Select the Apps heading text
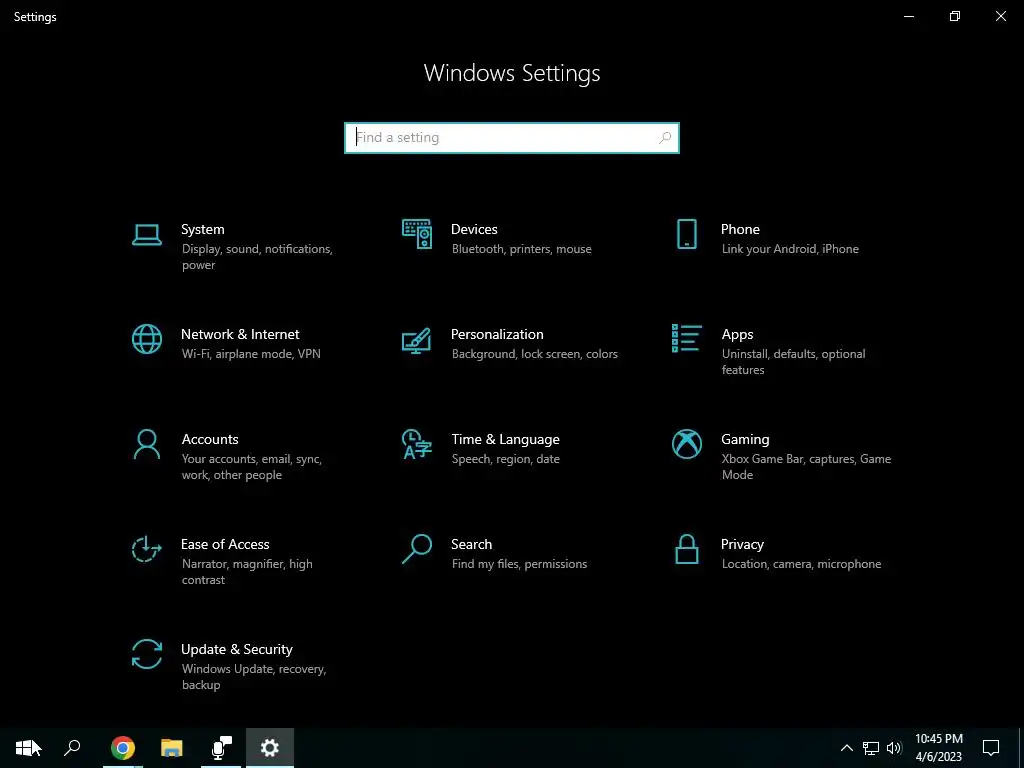1024x768 pixels. (x=737, y=334)
